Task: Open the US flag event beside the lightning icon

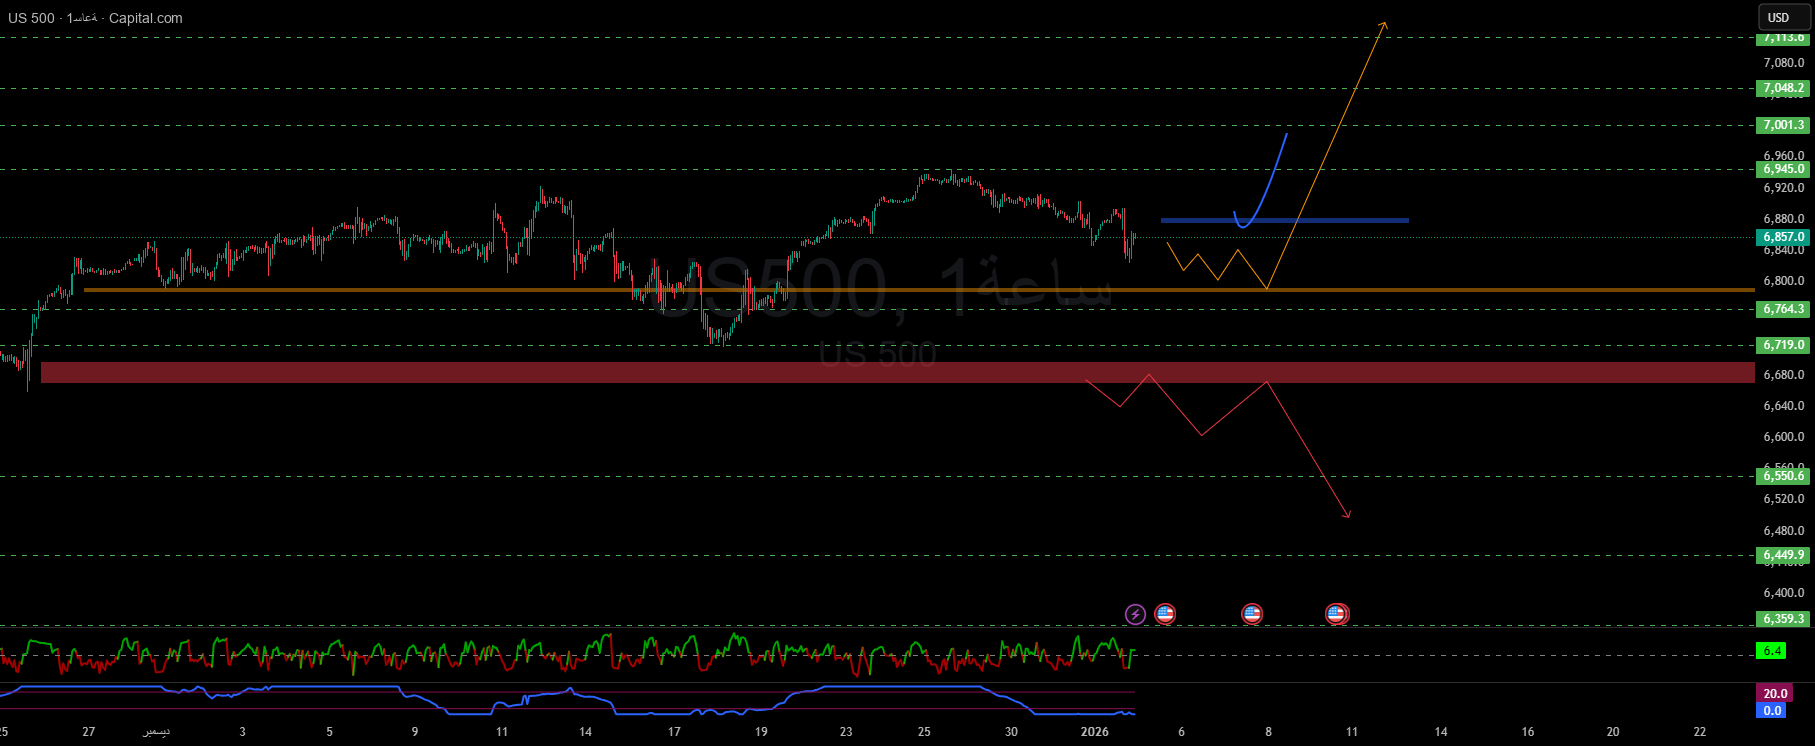Action: (1165, 614)
